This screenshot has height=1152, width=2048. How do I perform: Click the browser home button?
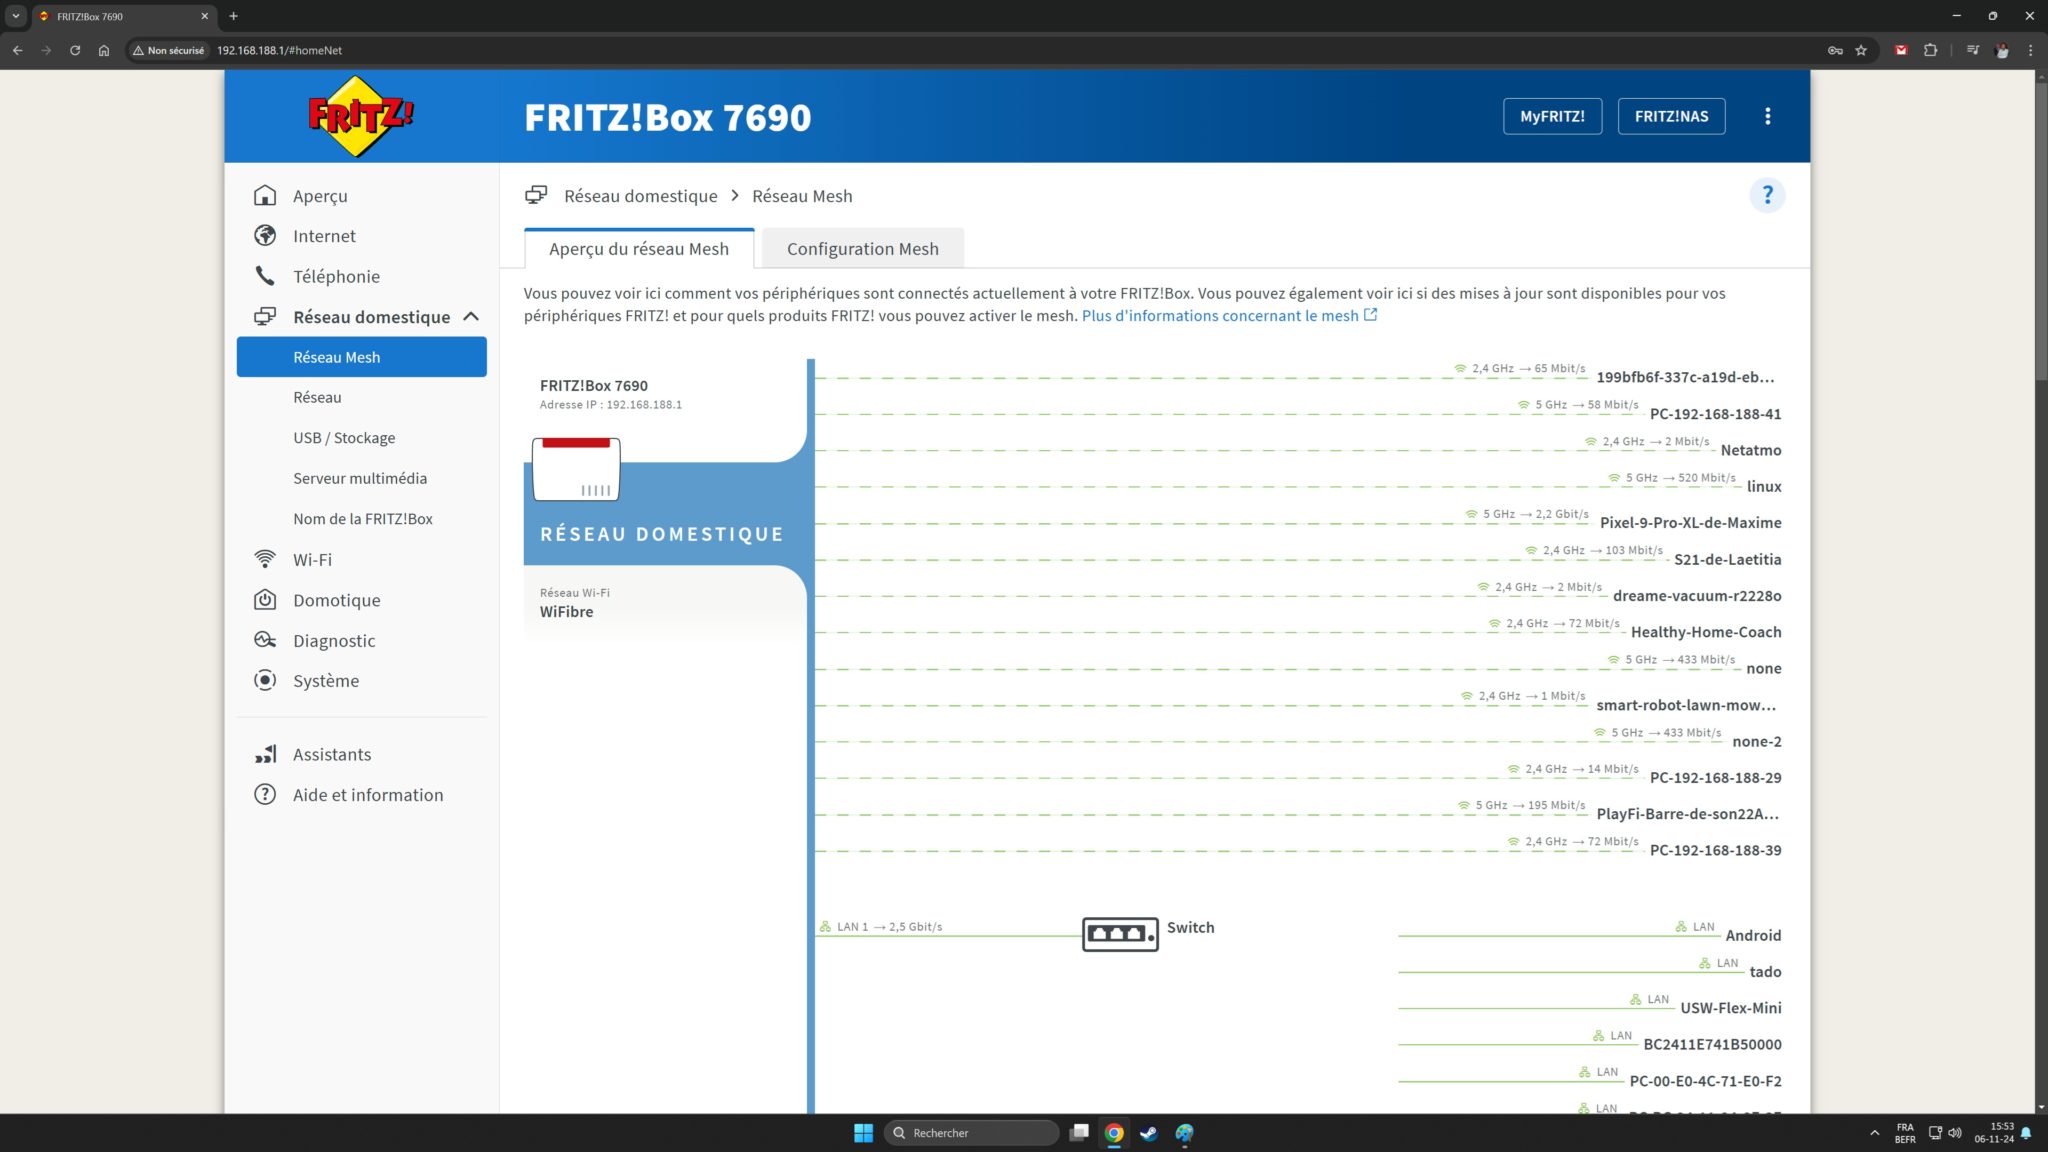(104, 50)
